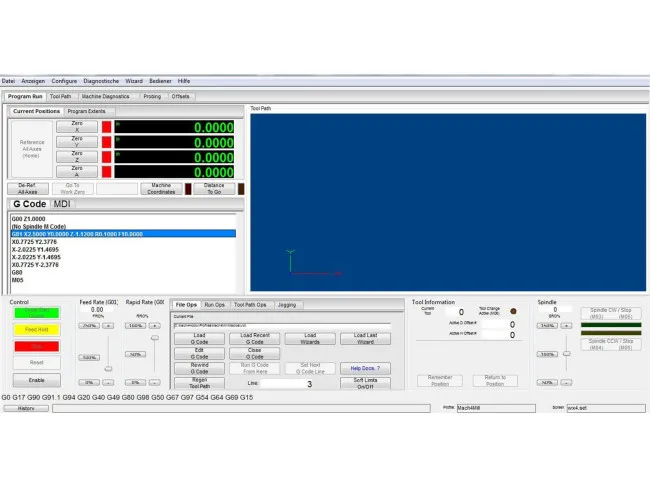Switch to the Probing tab
The image size is (650, 488).
tap(151, 96)
